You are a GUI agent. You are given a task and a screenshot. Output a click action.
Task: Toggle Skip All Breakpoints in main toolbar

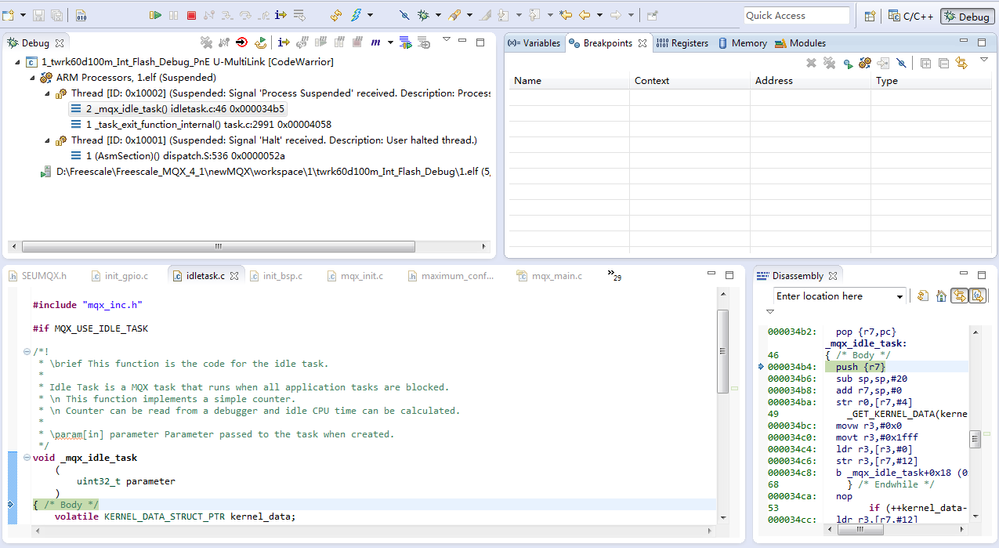click(404, 15)
